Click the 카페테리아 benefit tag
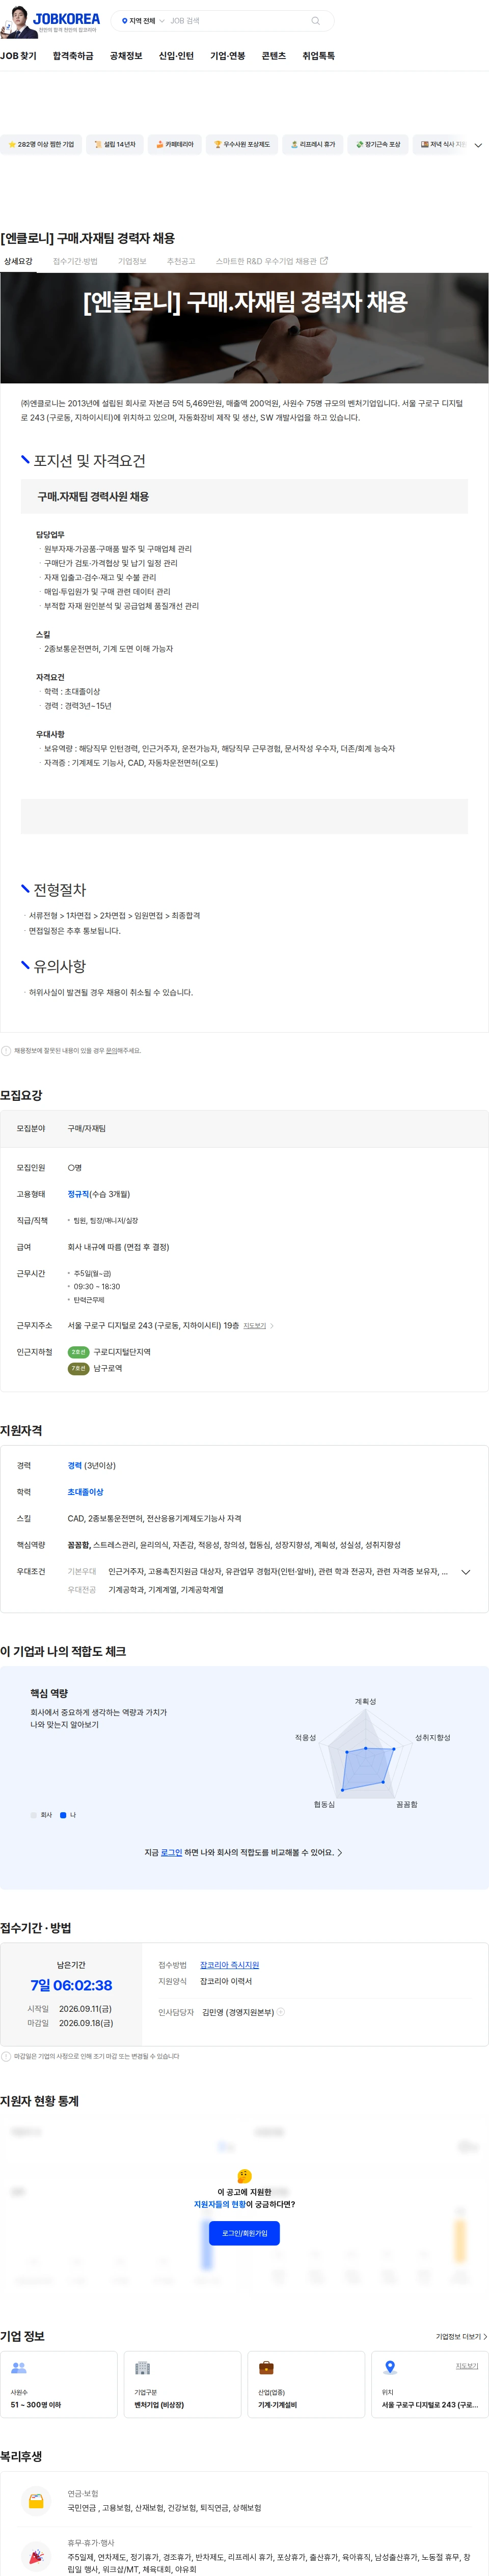 [x=175, y=144]
